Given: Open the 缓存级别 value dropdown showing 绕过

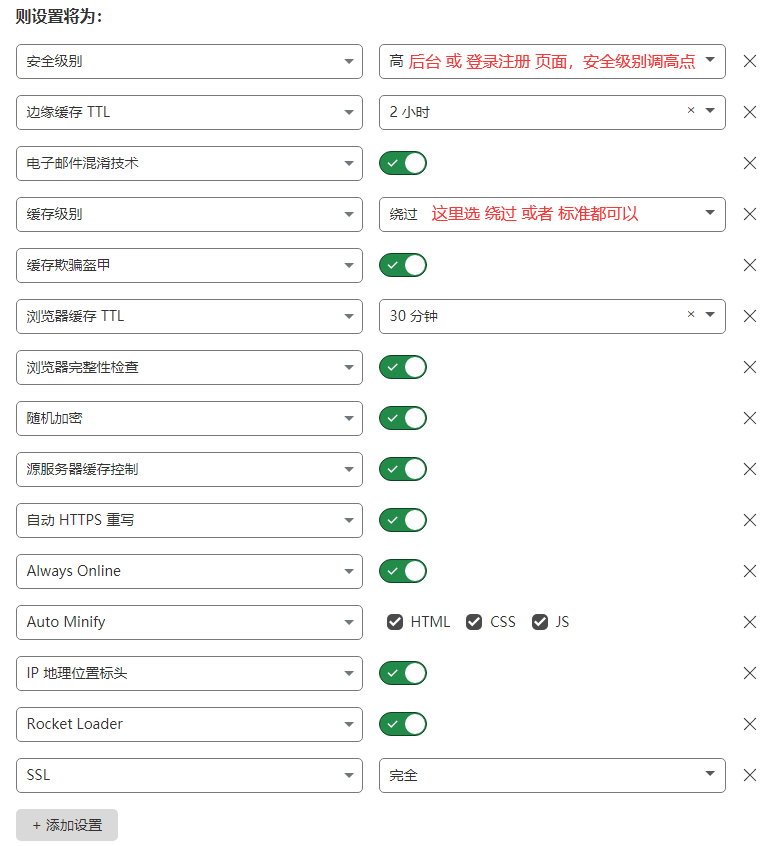Looking at the screenshot, I should (x=552, y=214).
